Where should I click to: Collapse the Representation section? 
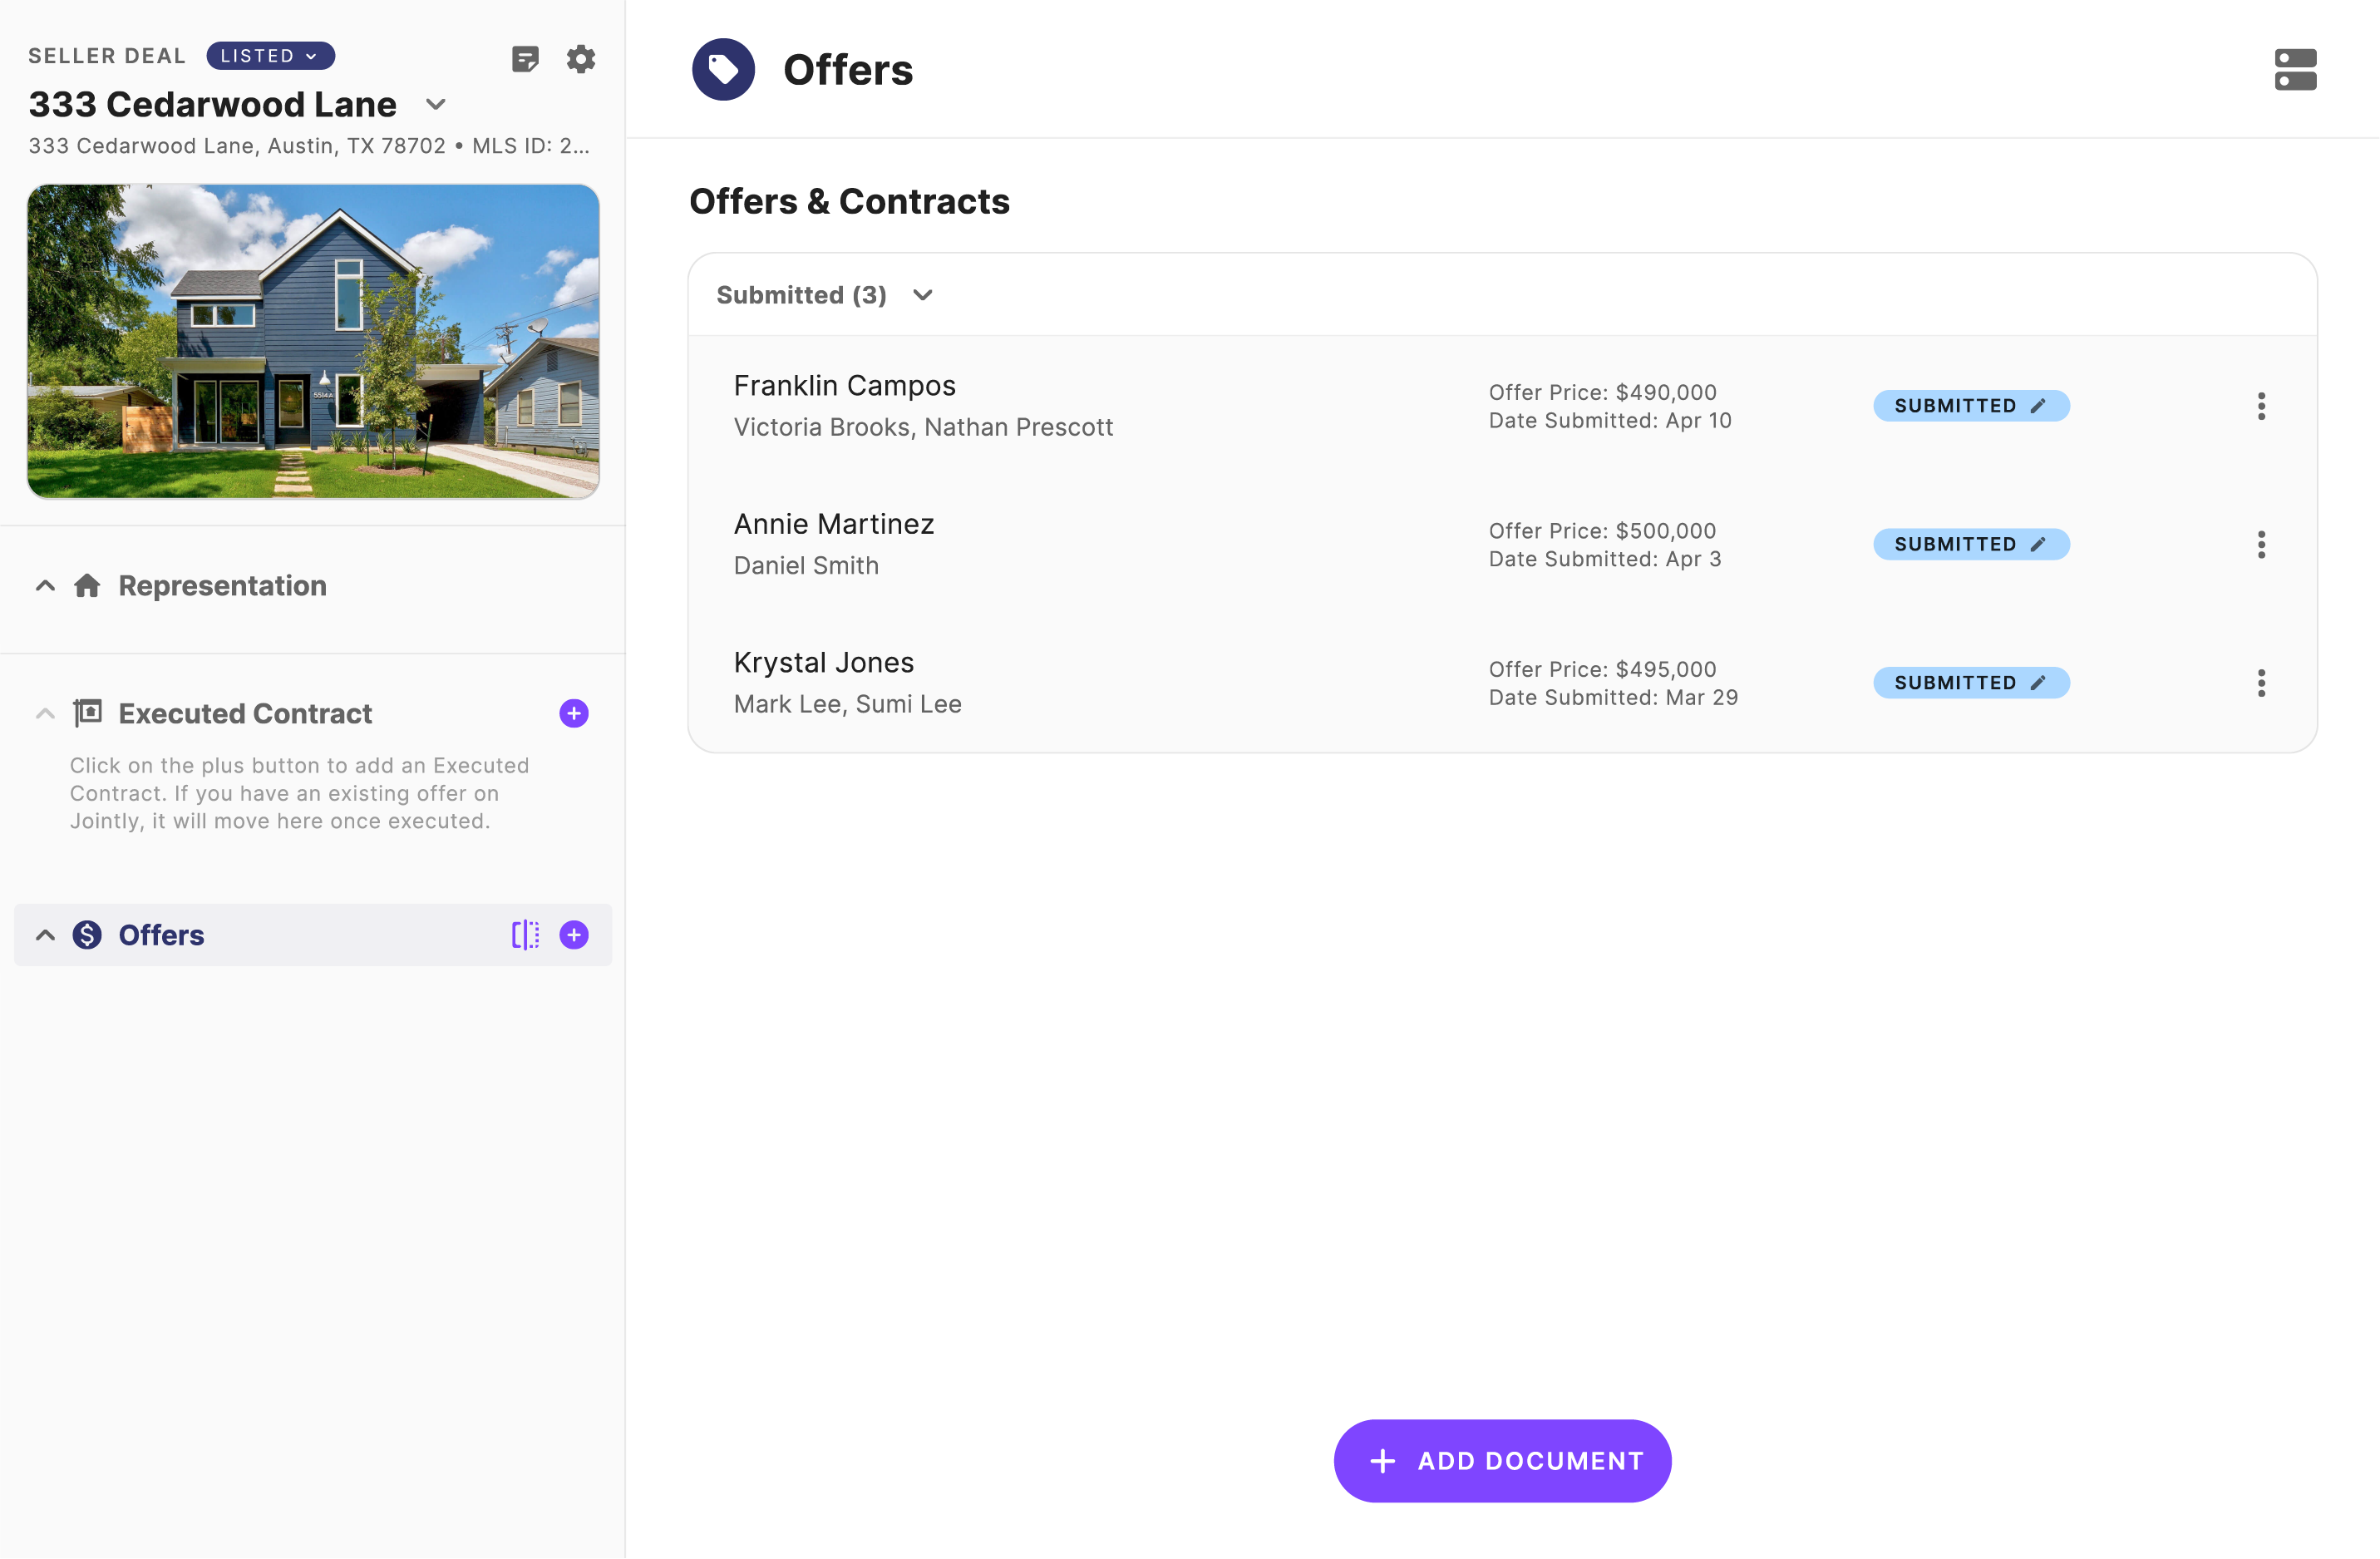[x=45, y=586]
